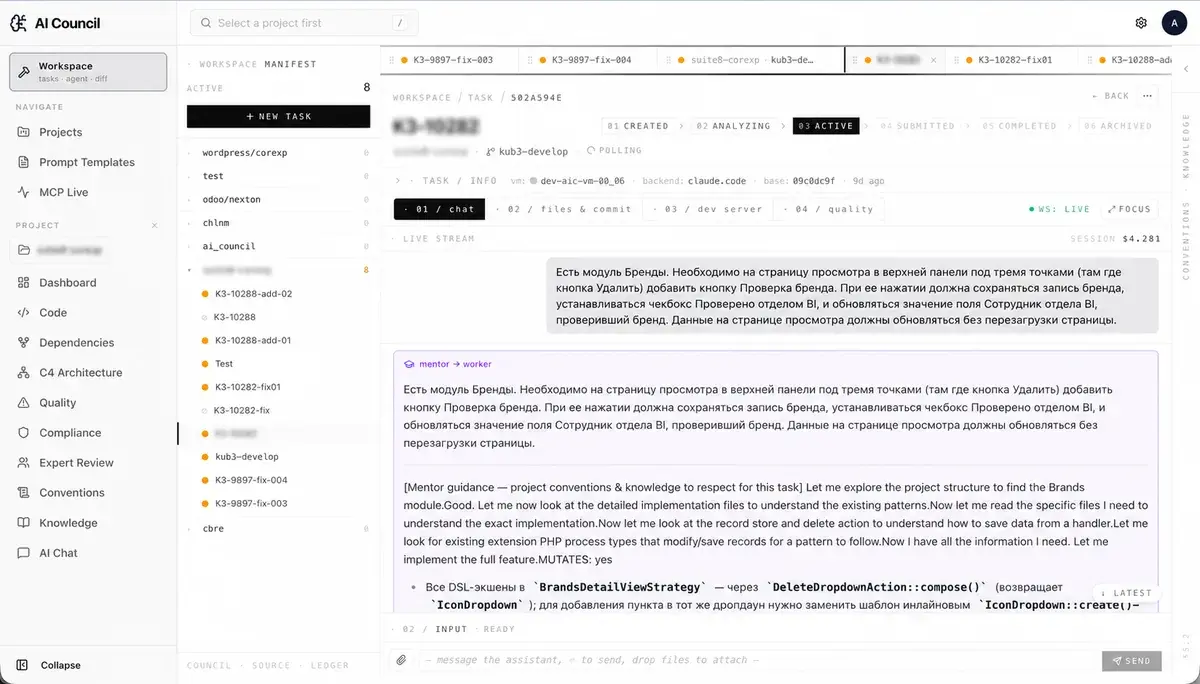
Task: Open task K3-9897-fix-004 in side list
Action: coord(251,480)
